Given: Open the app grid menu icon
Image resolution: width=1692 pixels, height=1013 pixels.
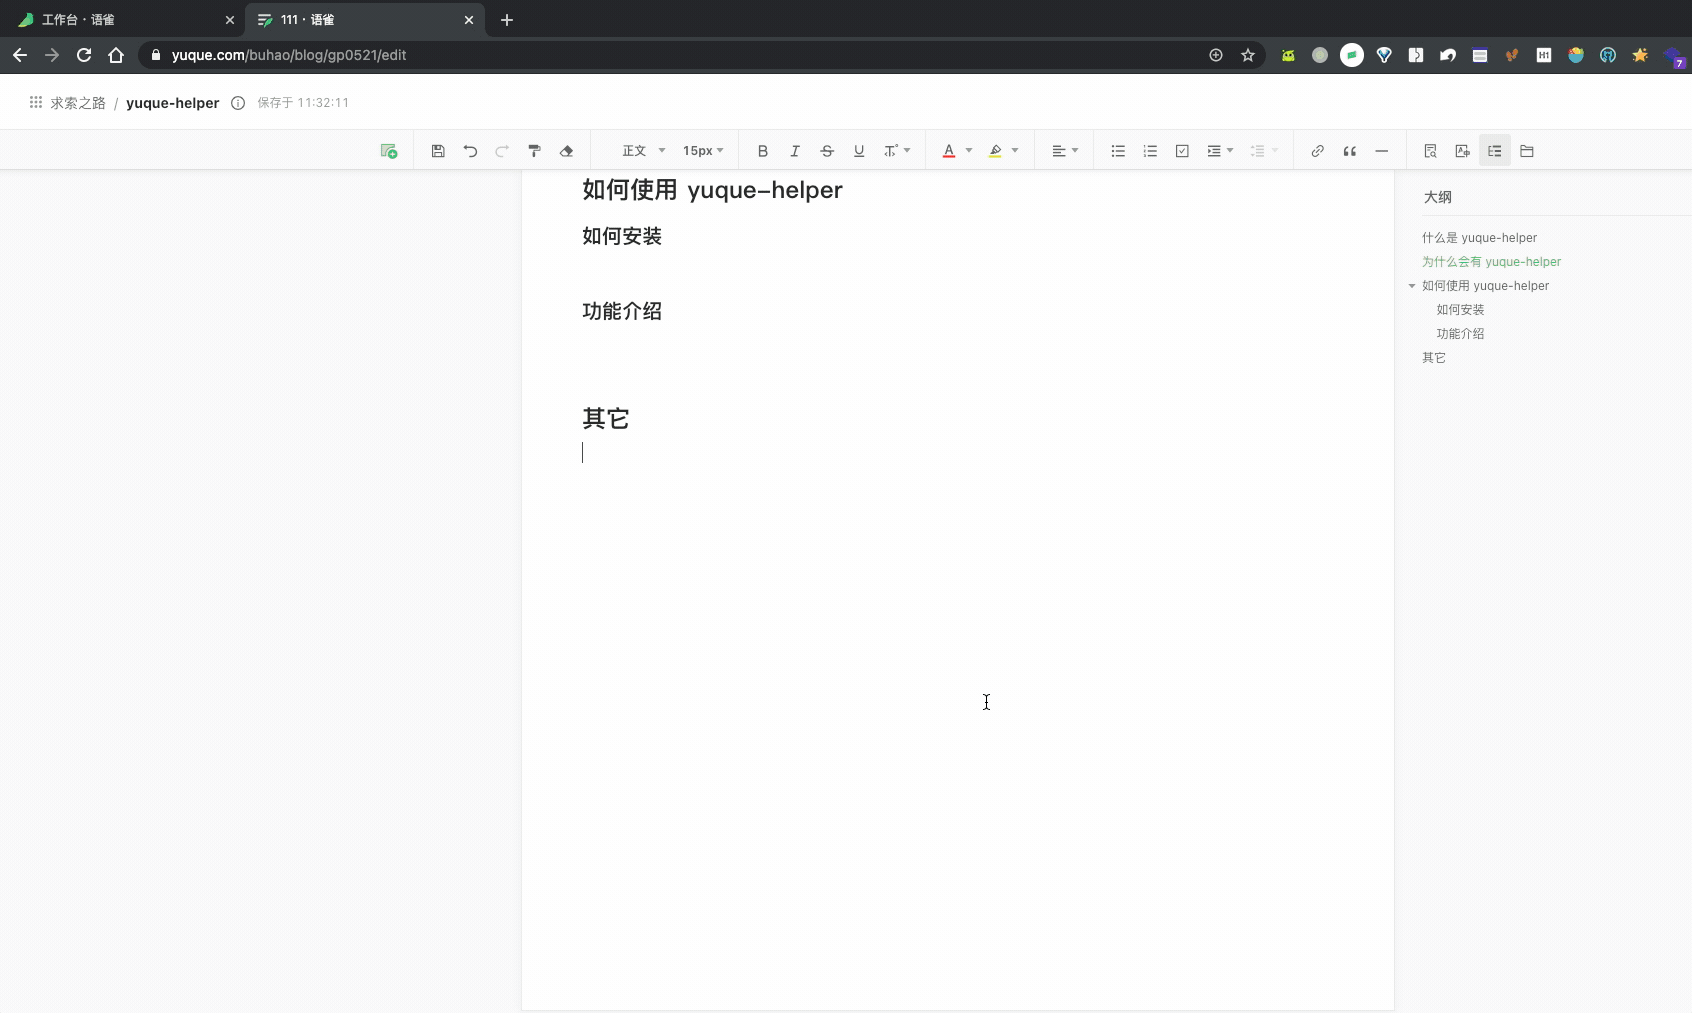Looking at the screenshot, I should [36, 102].
